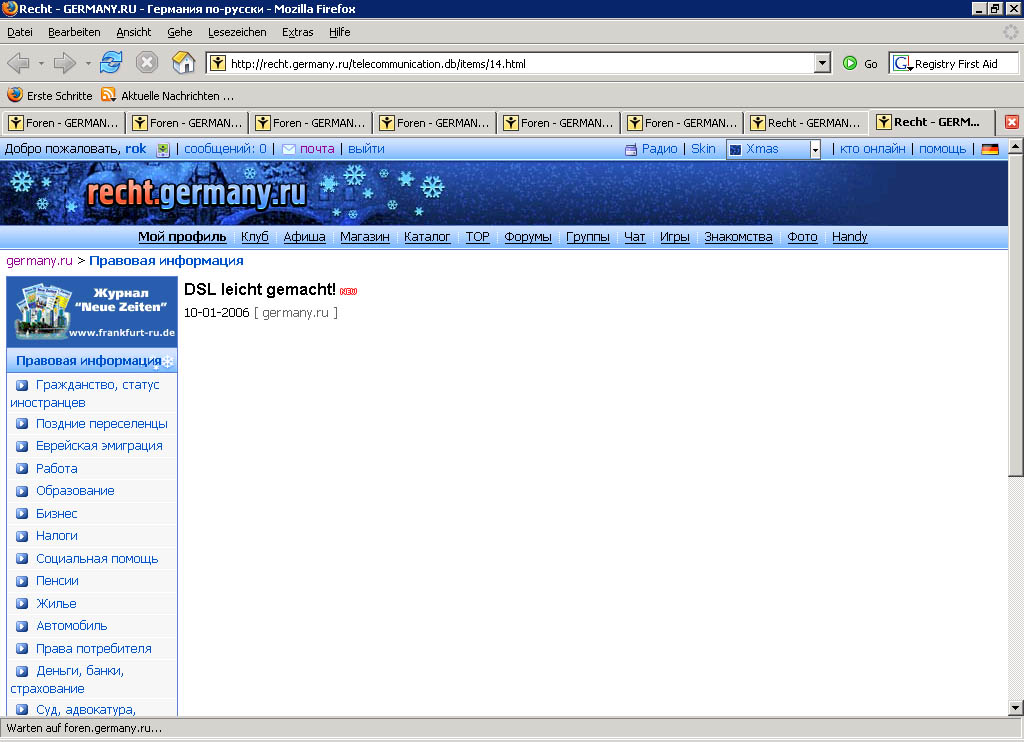Click the red NEW badge icon

click(349, 291)
